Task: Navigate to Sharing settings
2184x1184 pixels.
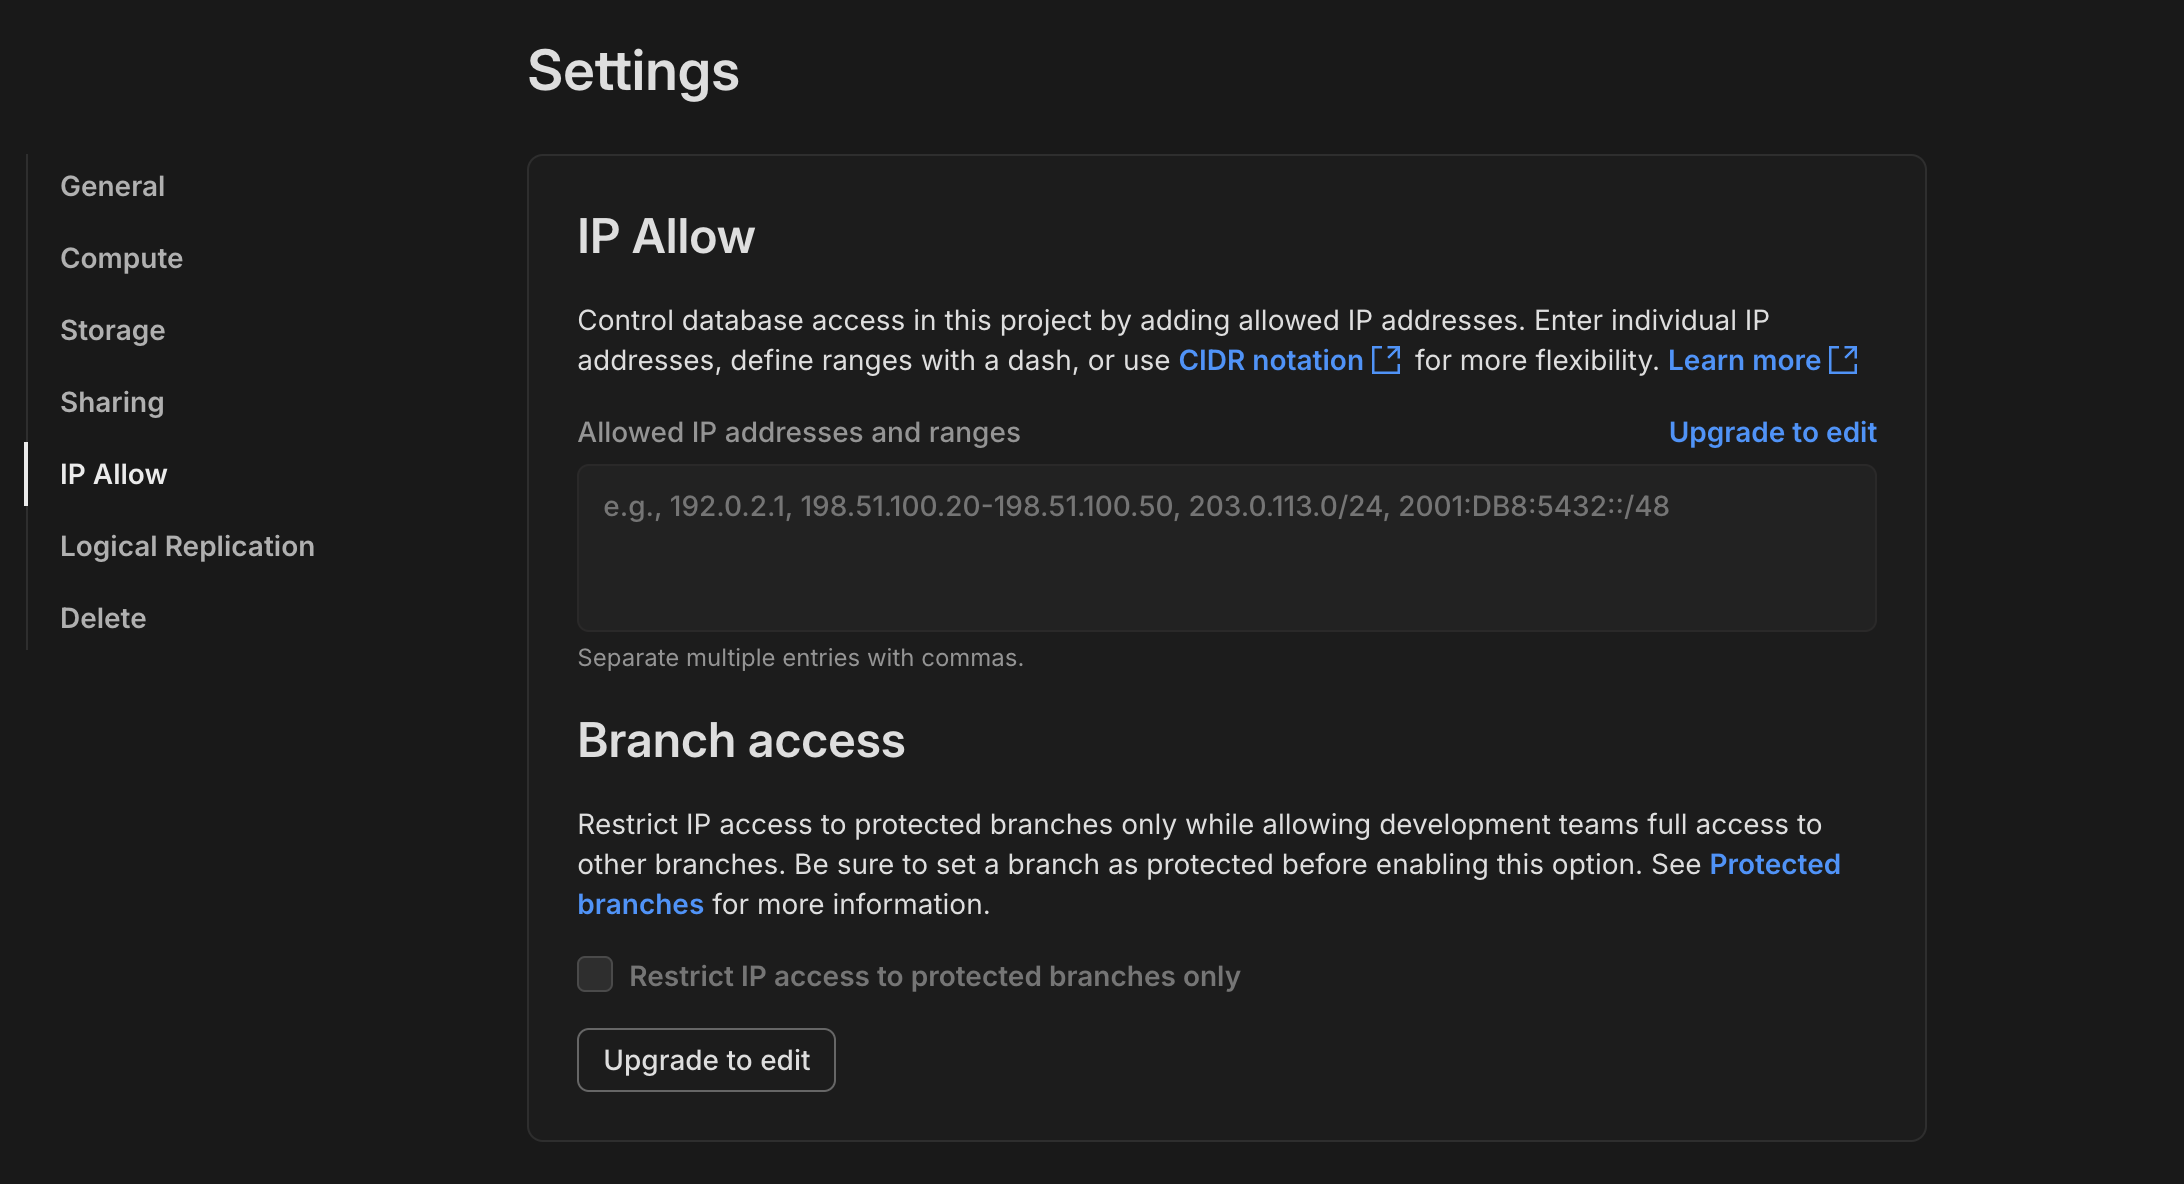Action: tap(111, 401)
